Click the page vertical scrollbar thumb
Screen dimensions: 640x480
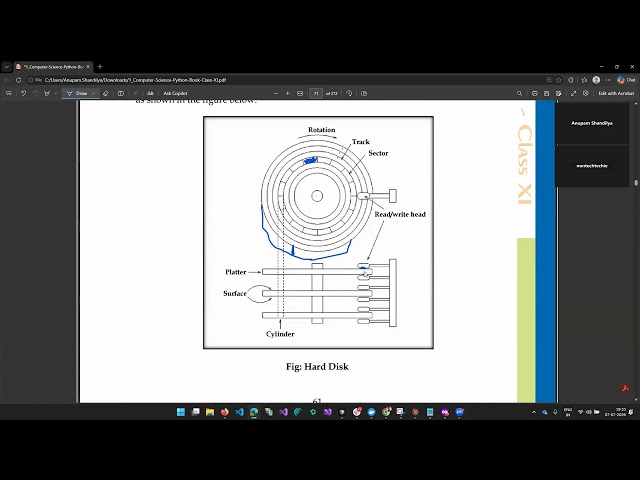[x=636, y=182]
